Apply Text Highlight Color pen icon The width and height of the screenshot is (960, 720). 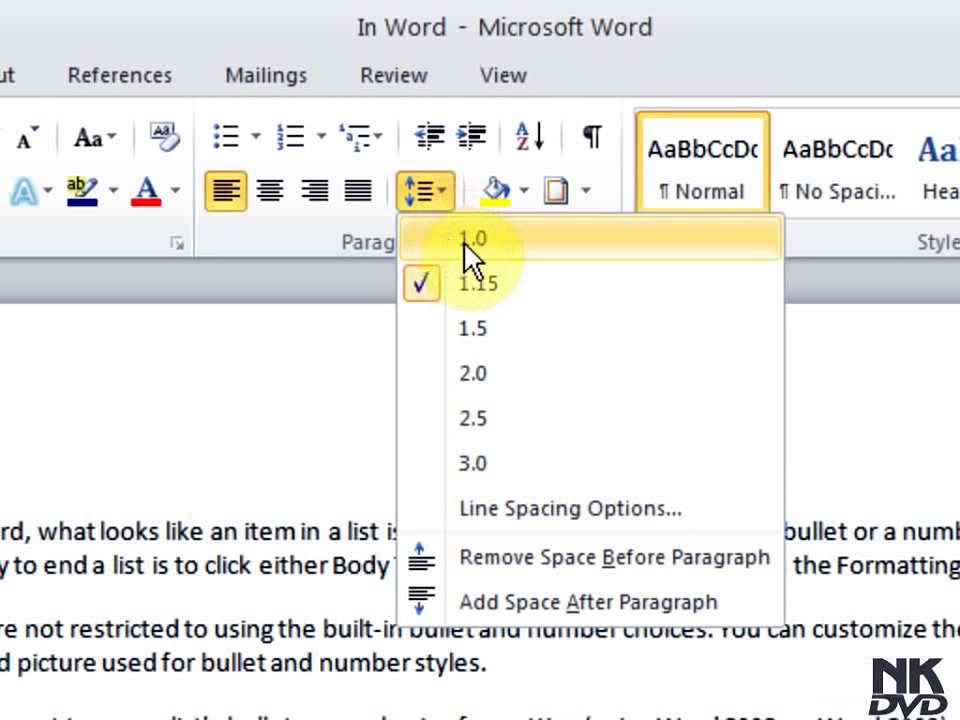coord(82,191)
